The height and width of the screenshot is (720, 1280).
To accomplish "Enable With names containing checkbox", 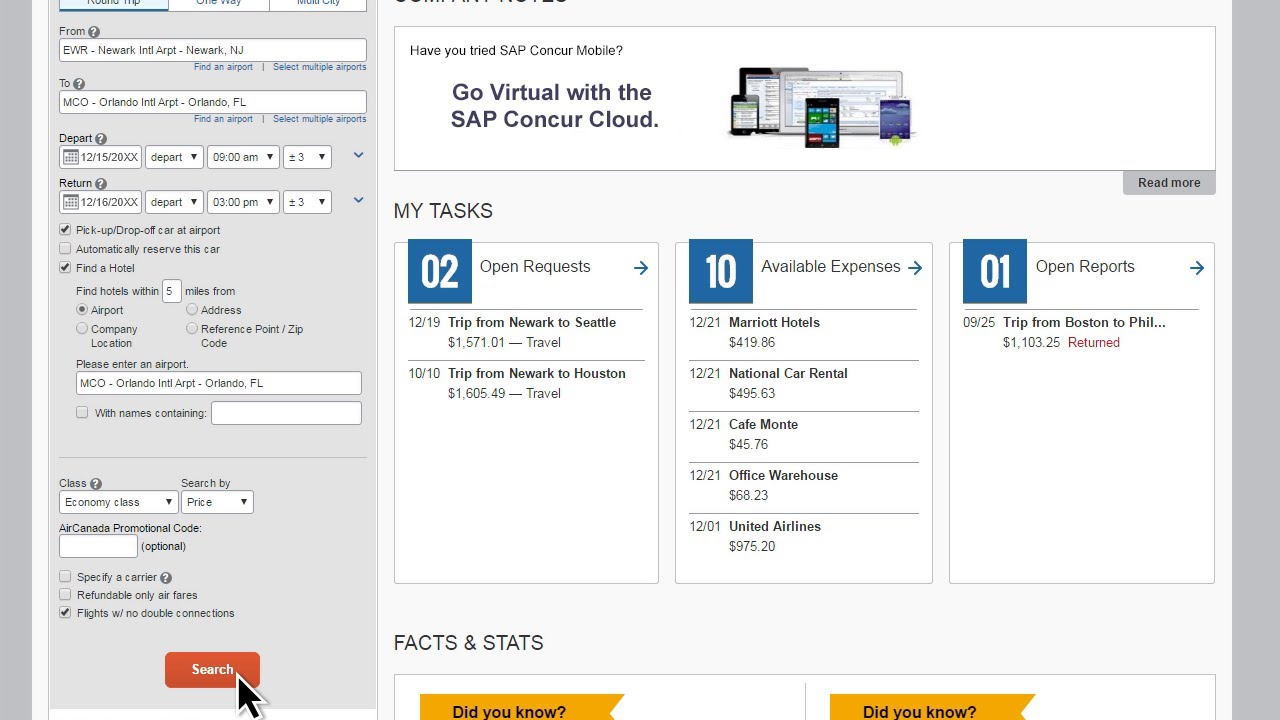I will pos(82,412).
